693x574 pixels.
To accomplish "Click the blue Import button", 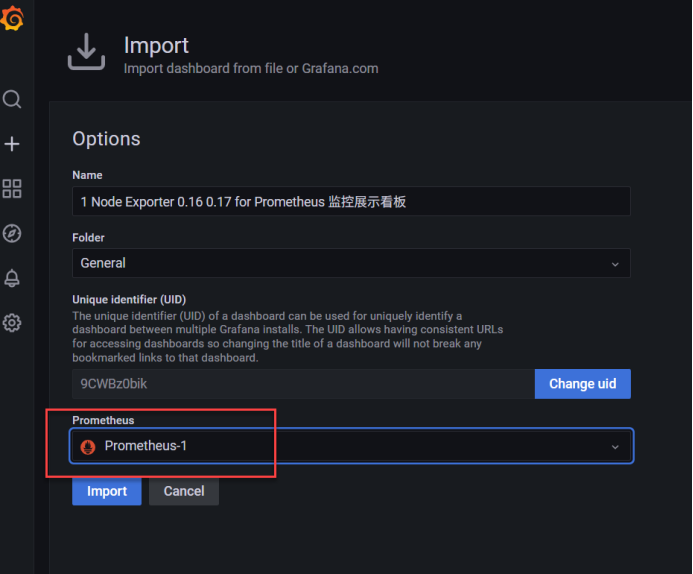I will [x=107, y=491].
